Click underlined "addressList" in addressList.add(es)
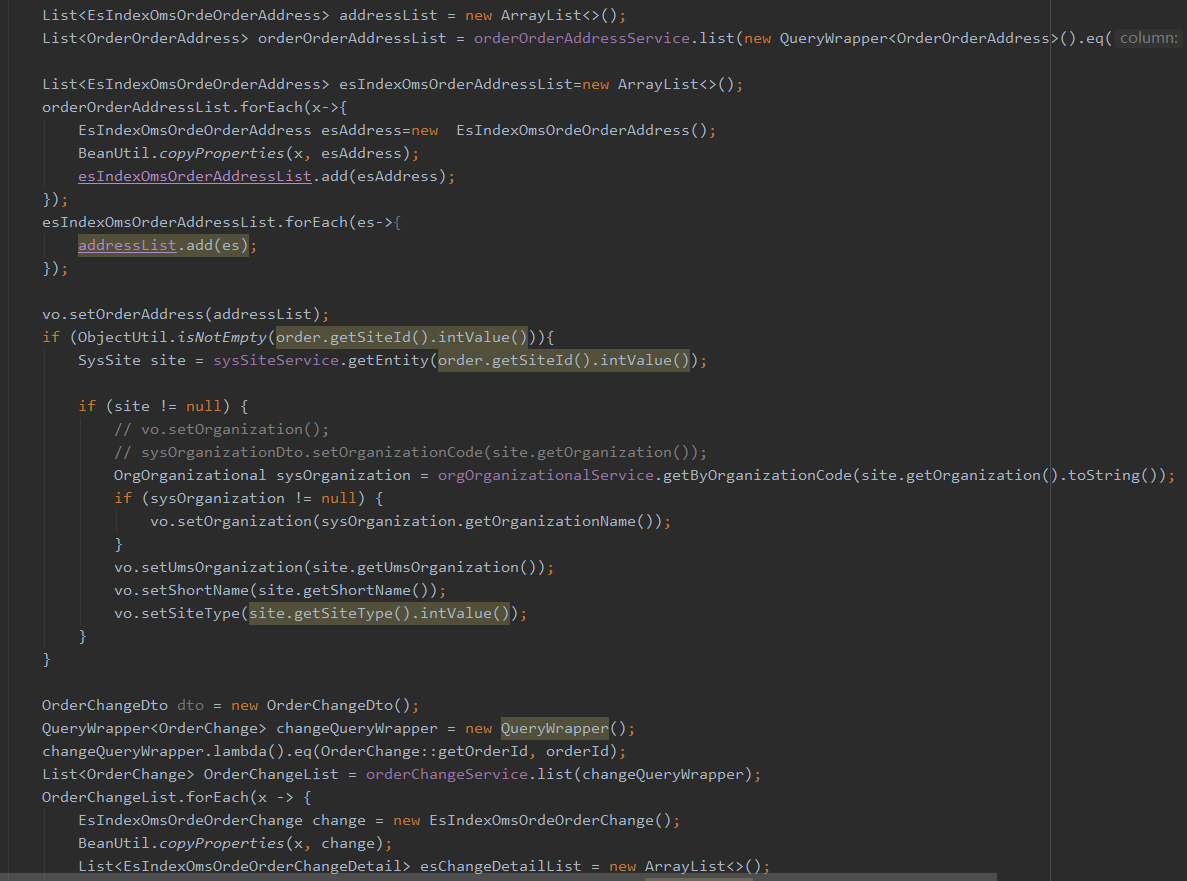Image resolution: width=1187 pixels, height=881 pixels. click(x=127, y=245)
